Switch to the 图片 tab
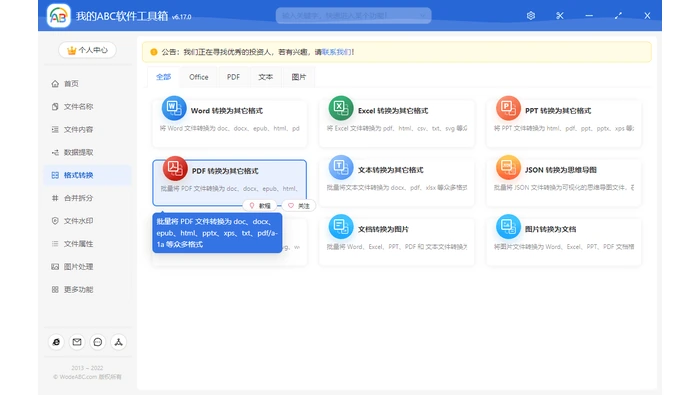The height and width of the screenshot is (395, 700). pyautogui.click(x=299, y=77)
